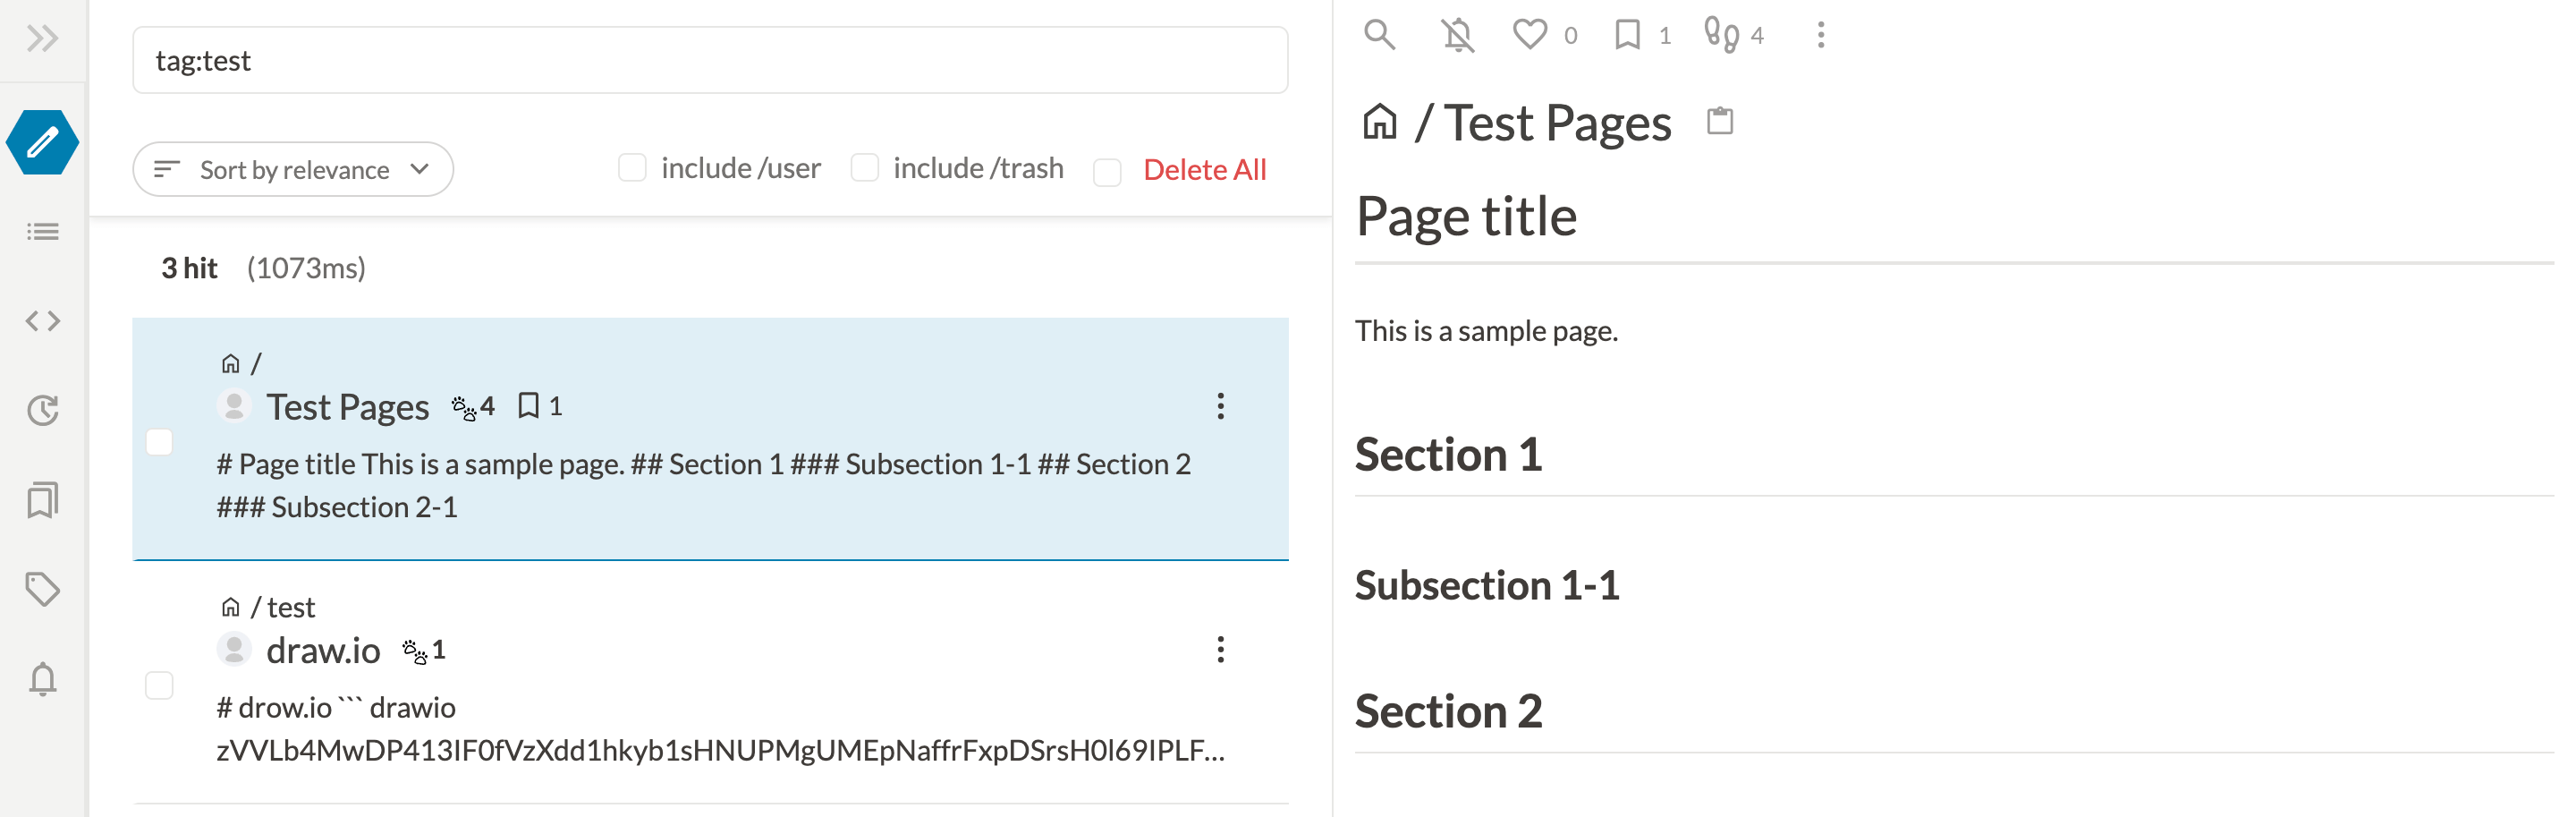Click the Subsection 1-1 heading
This screenshot has height=817, width=2576.
pos(1487,586)
